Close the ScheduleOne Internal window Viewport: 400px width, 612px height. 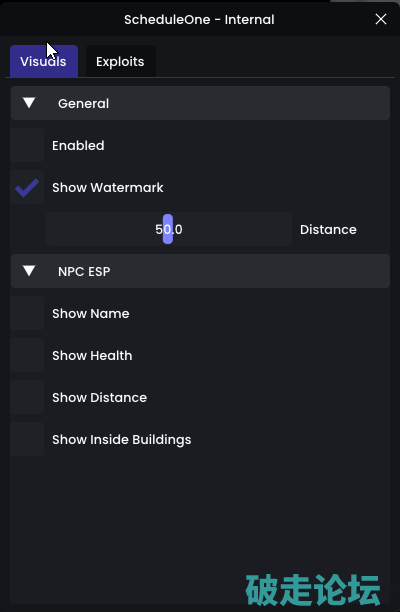pos(380,19)
